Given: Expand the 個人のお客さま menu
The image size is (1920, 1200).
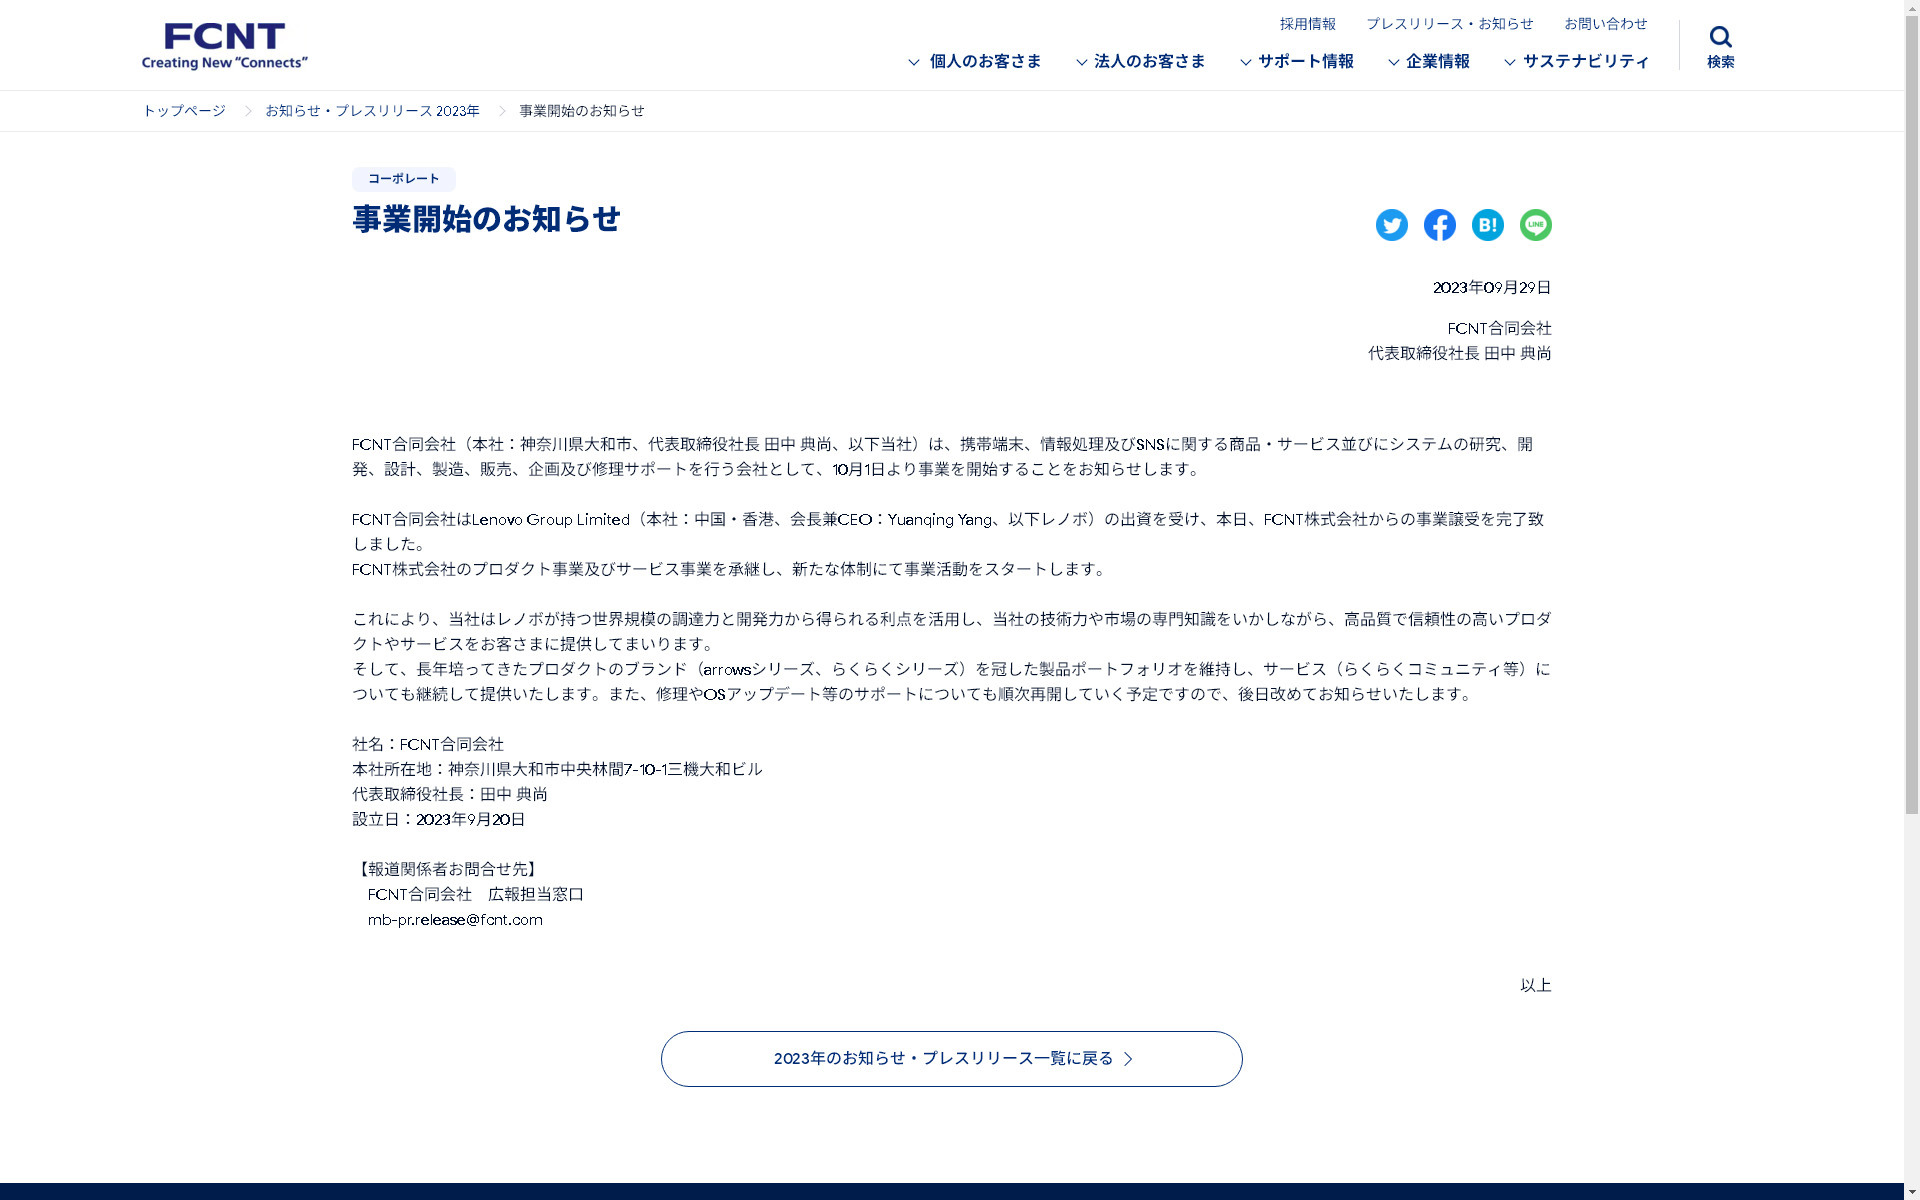Looking at the screenshot, I should tap(975, 62).
